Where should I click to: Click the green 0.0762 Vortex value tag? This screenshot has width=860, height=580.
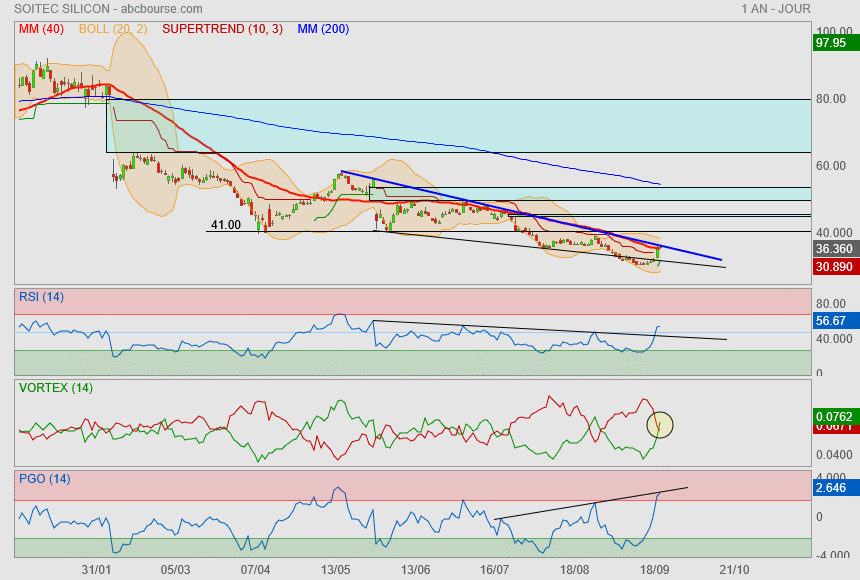pyautogui.click(x=833, y=414)
